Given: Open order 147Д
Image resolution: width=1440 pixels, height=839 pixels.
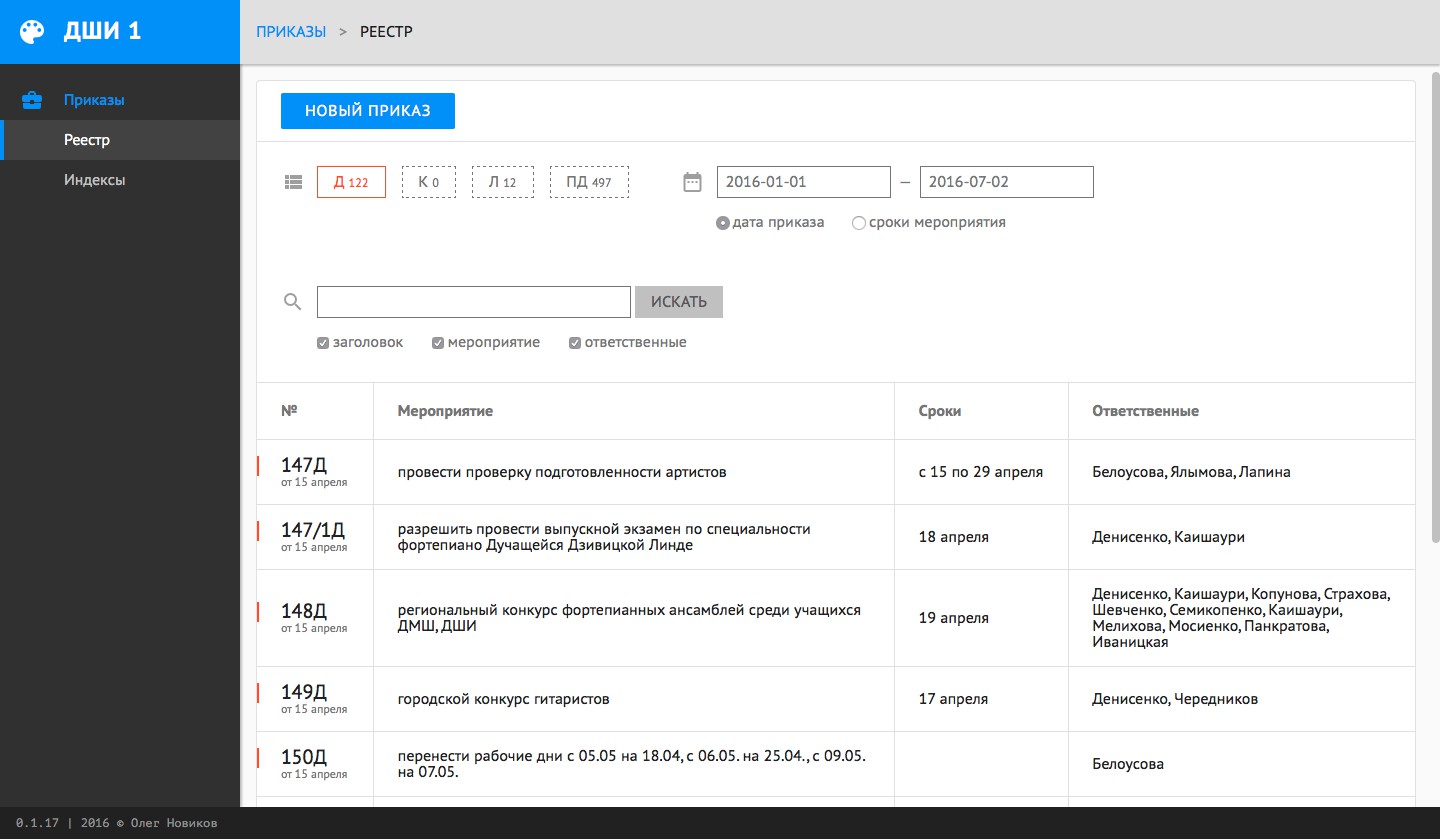Looking at the screenshot, I should pyautogui.click(x=304, y=465).
